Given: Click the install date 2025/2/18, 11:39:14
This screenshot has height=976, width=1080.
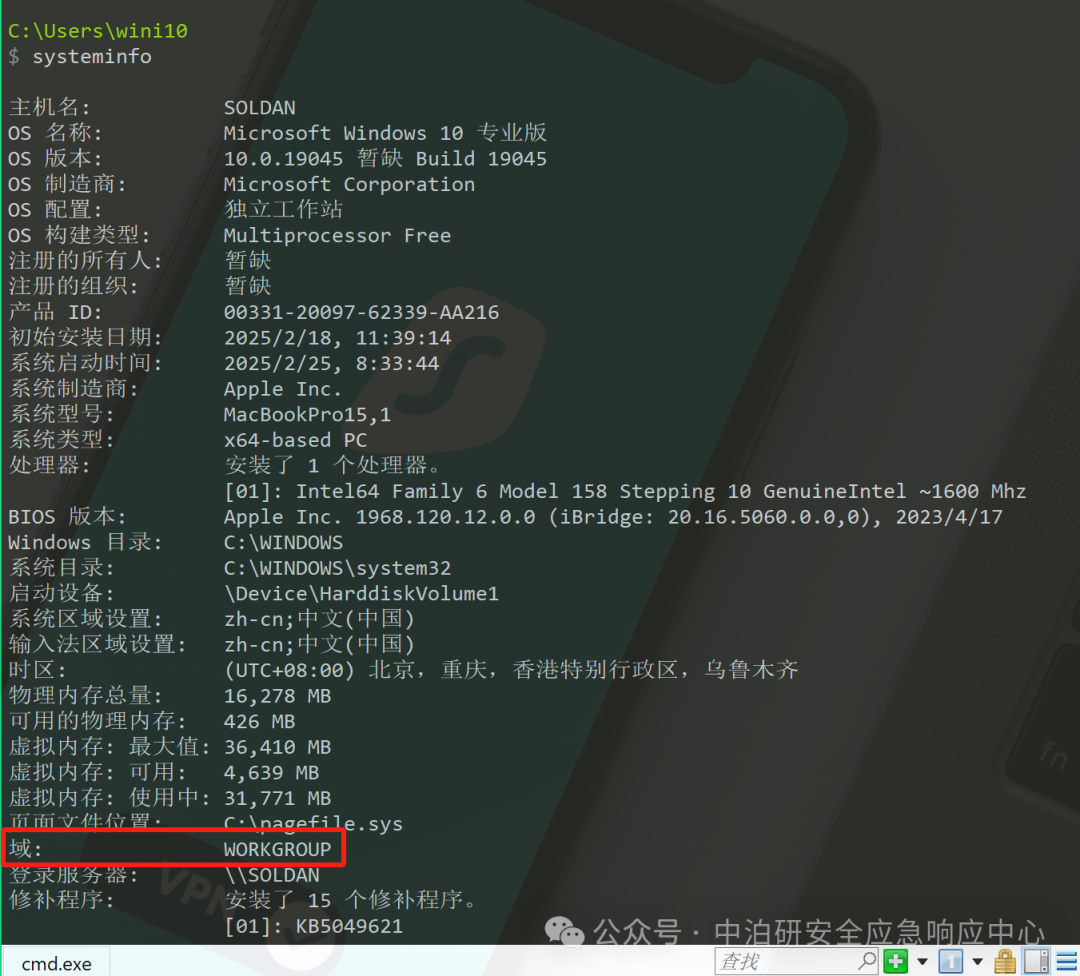Looking at the screenshot, I should 338,338.
